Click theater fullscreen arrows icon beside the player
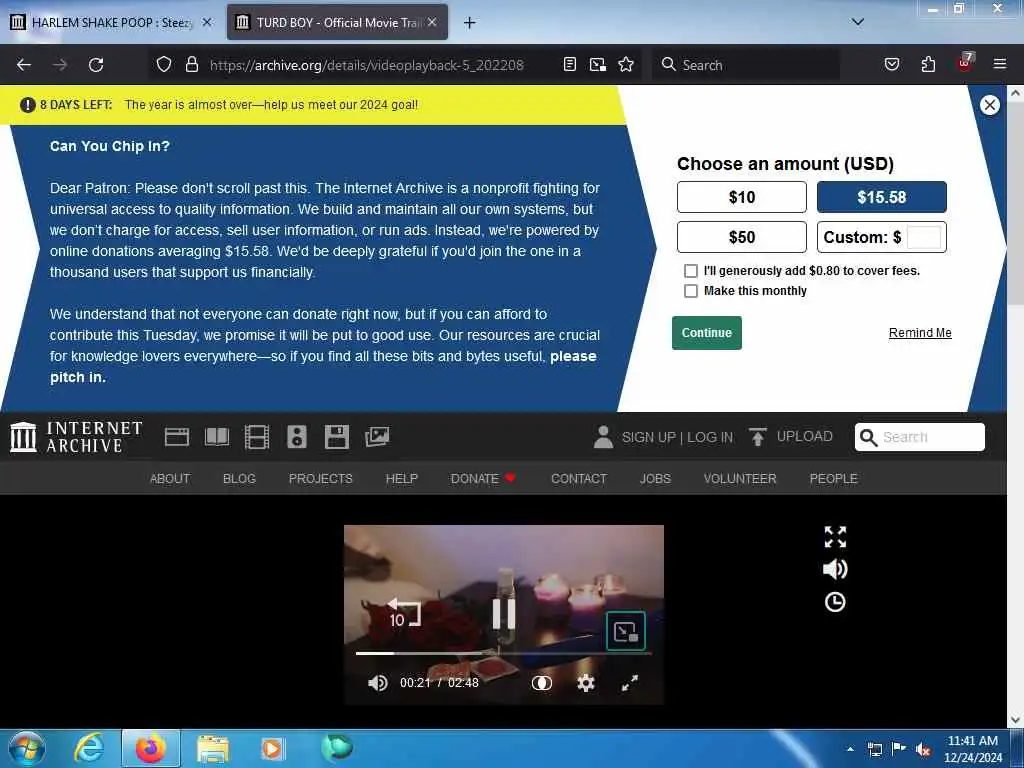1024x768 pixels. tap(835, 537)
